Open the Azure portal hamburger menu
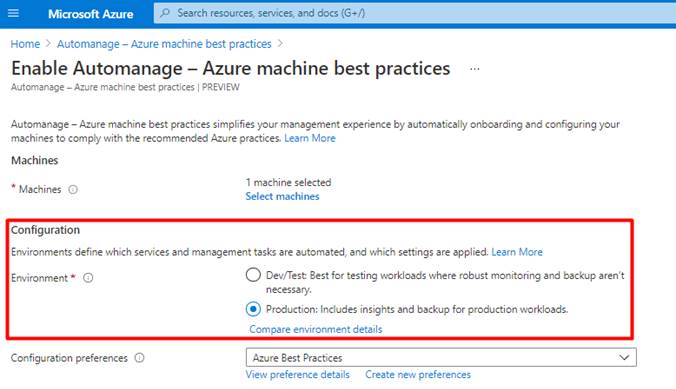676x389 pixels. (13, 13)
